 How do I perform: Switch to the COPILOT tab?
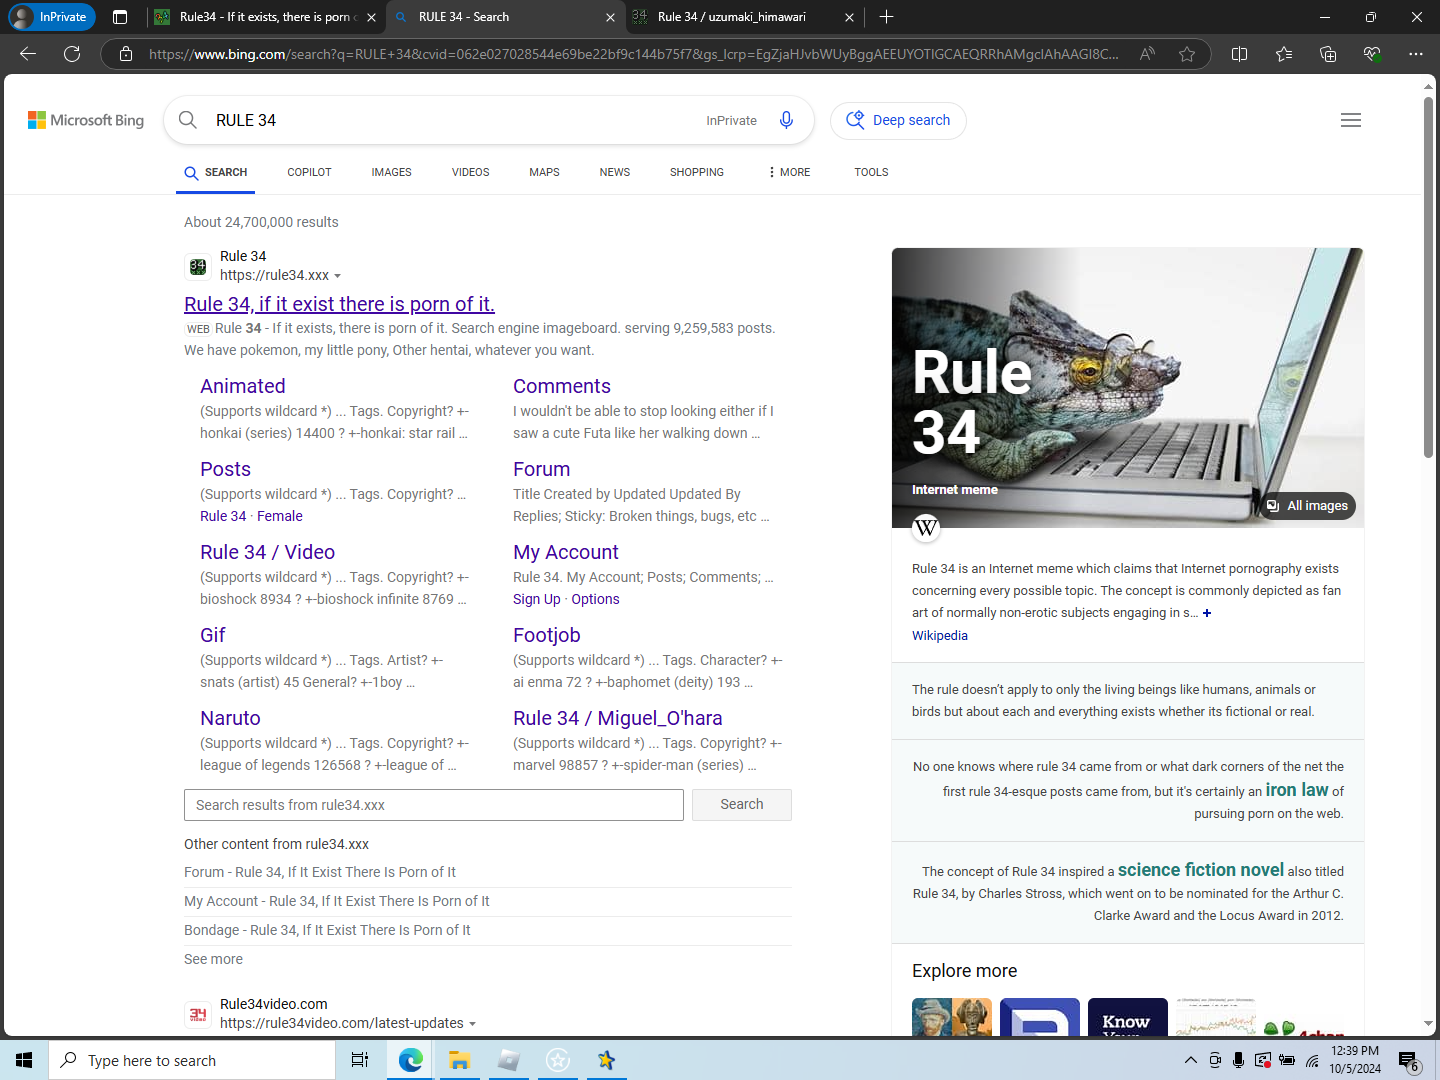tap(309, 172)
